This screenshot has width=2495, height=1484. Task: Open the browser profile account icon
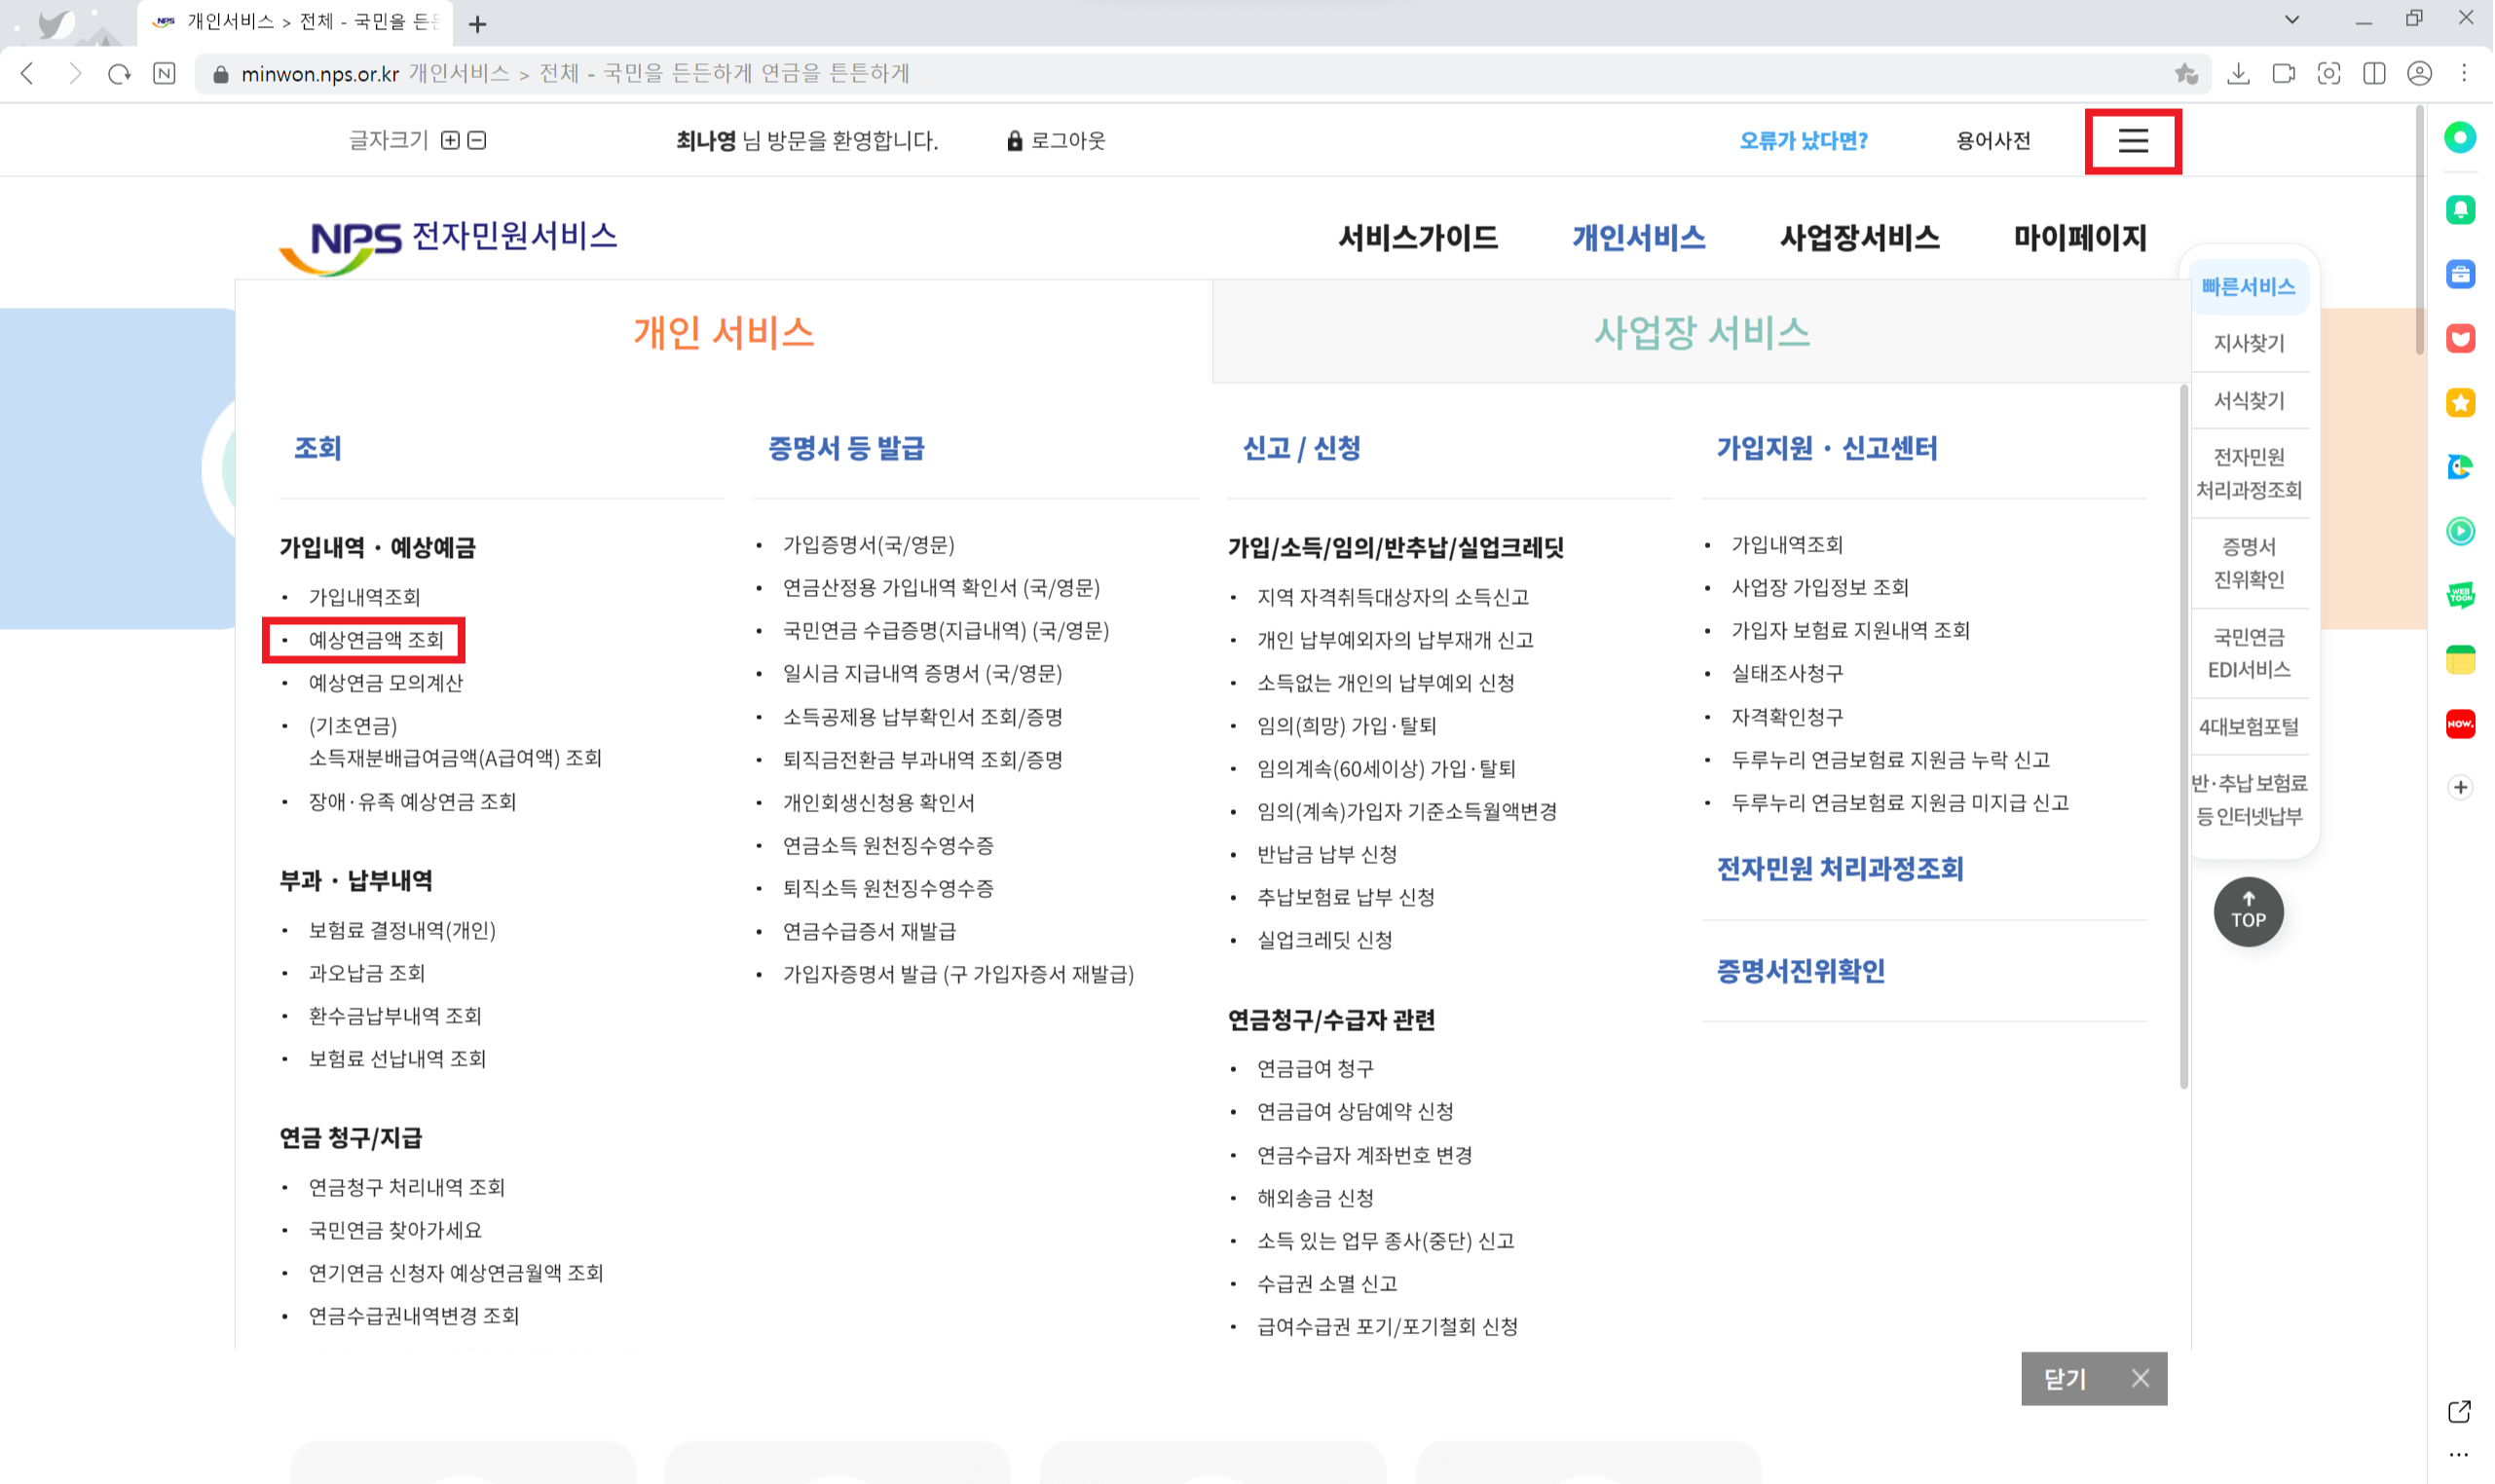coord(2419,73)
